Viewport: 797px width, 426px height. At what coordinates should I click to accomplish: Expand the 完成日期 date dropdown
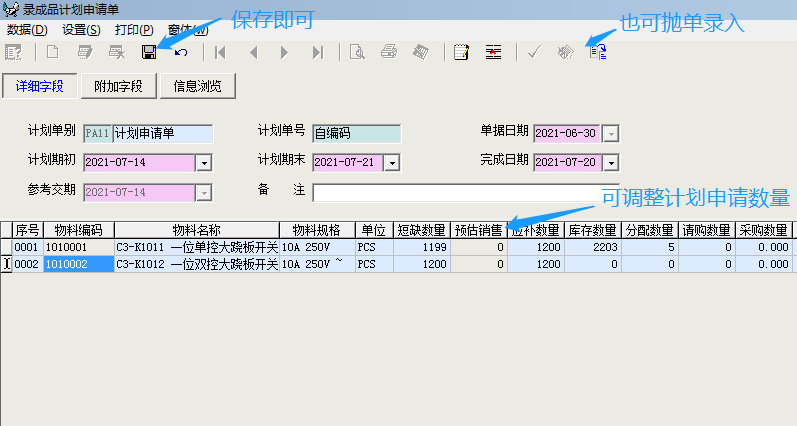(x=612, y=162)
